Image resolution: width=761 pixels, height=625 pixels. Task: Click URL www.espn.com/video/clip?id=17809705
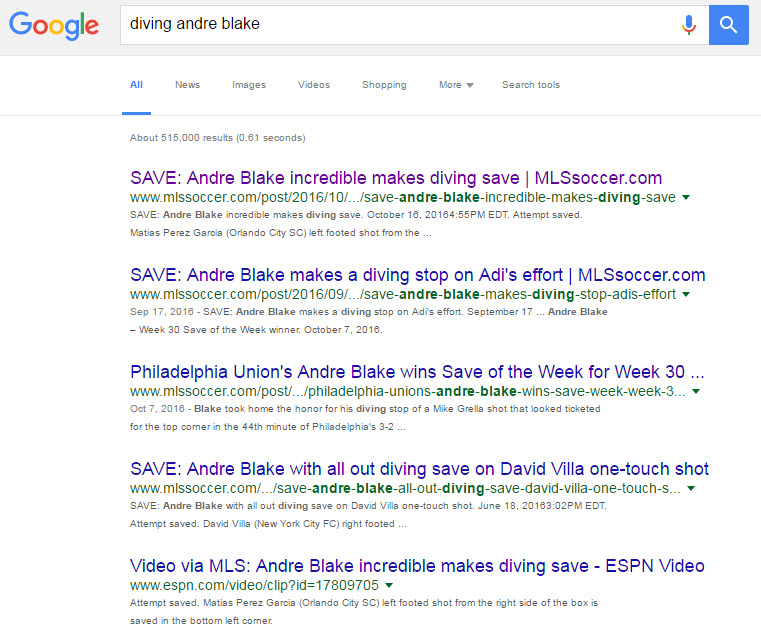pyautogui.click(x=254, y=586)
